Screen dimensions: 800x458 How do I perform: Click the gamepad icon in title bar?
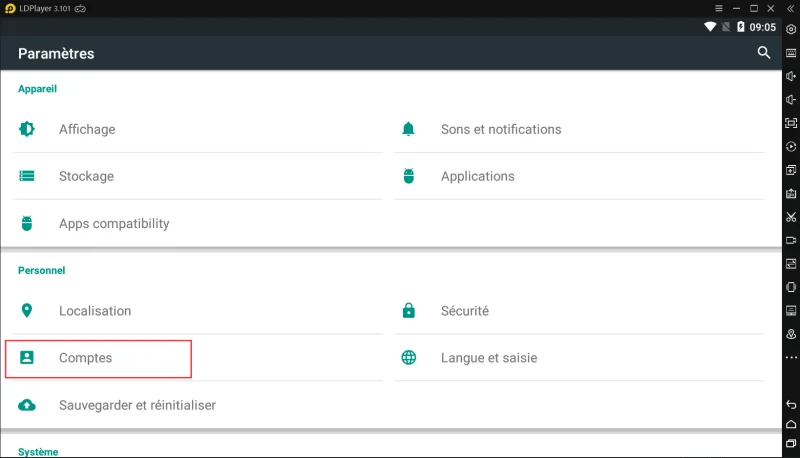[80, 9]
